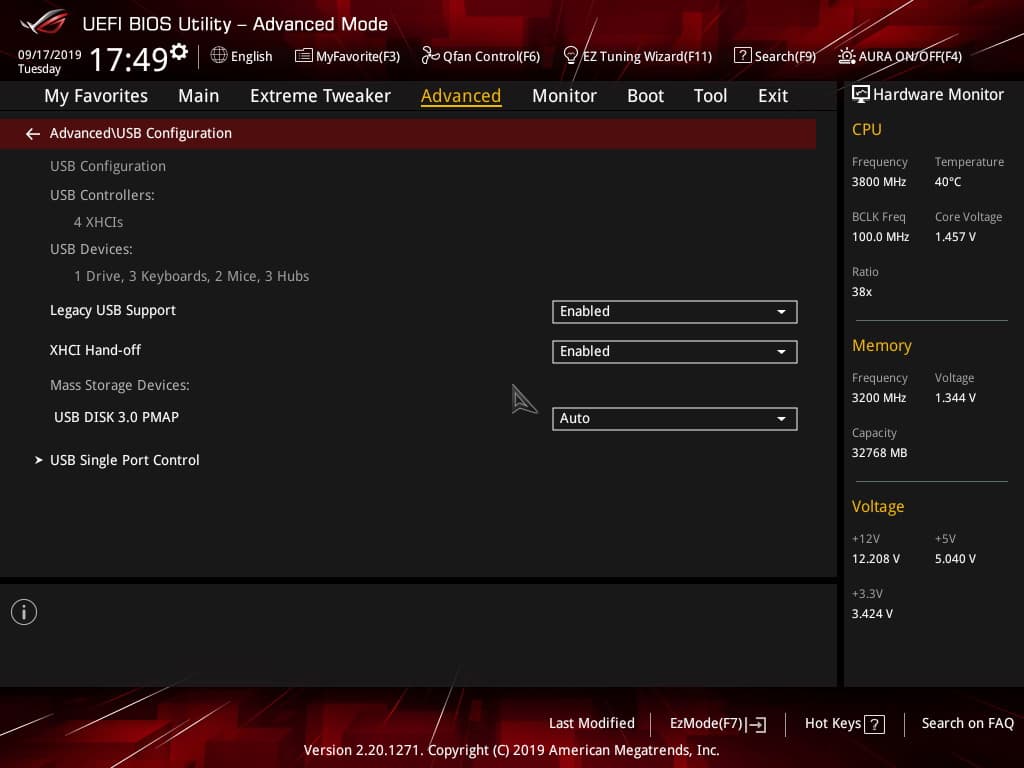Open date and time settings gear
The height and width of the screenshot is (768, 1024).
coord(179,52)
